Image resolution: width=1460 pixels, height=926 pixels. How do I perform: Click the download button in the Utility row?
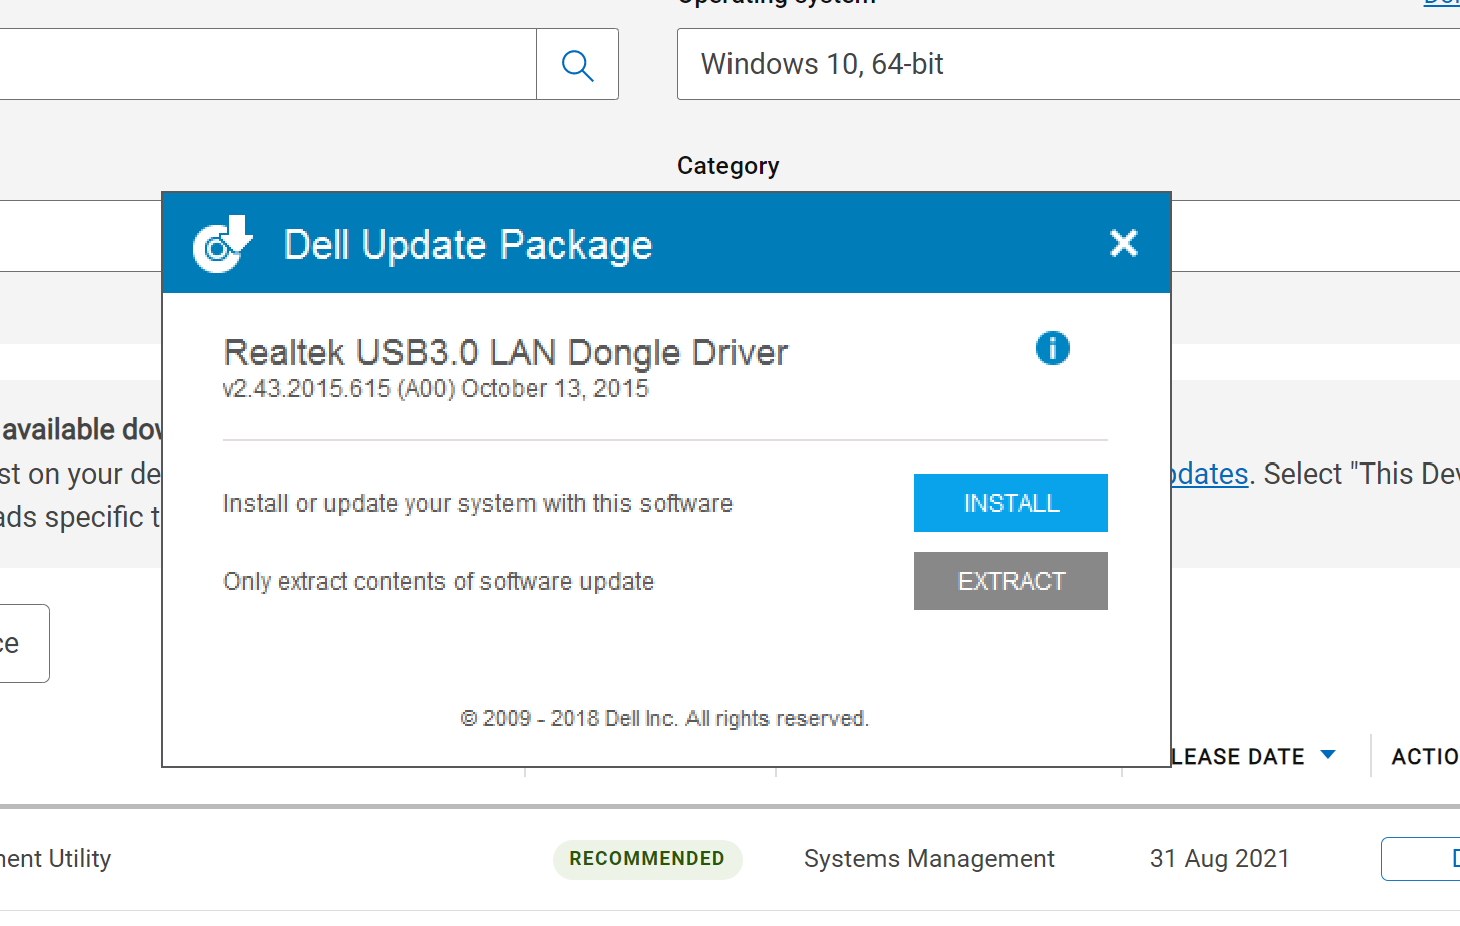click(1420, 859)
